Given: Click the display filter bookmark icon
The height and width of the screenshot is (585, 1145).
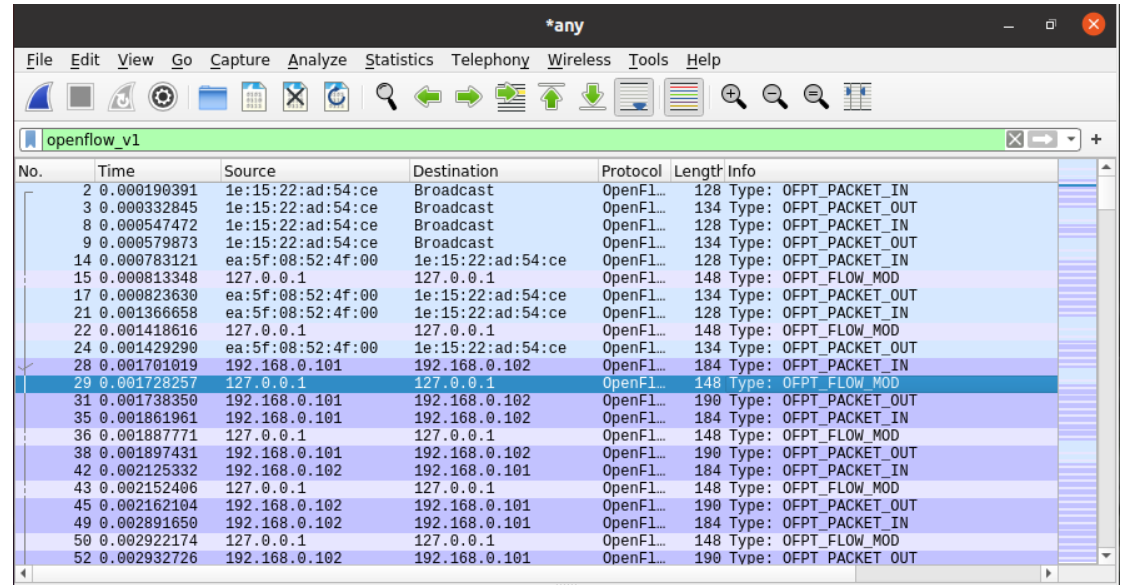Looking at the screenshot, I should click(31, 139).
